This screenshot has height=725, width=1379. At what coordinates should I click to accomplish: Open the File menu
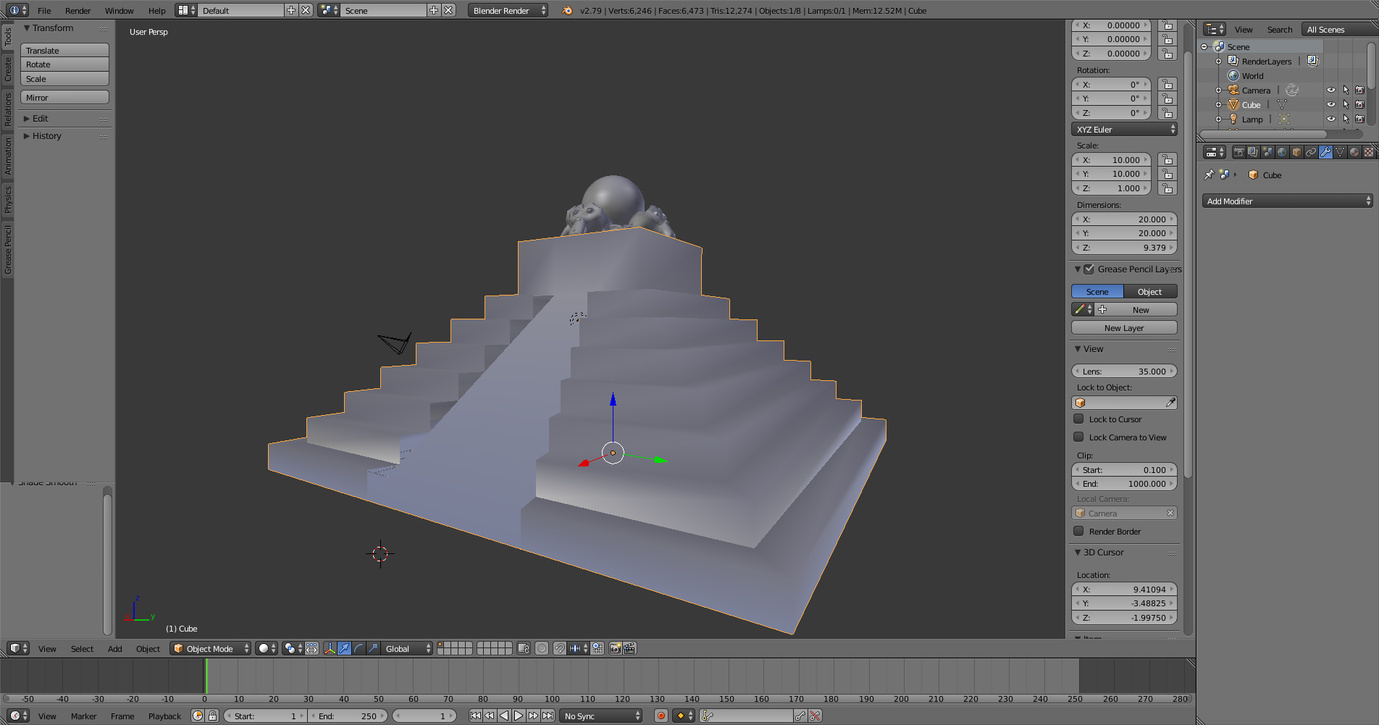coord(44,10)
